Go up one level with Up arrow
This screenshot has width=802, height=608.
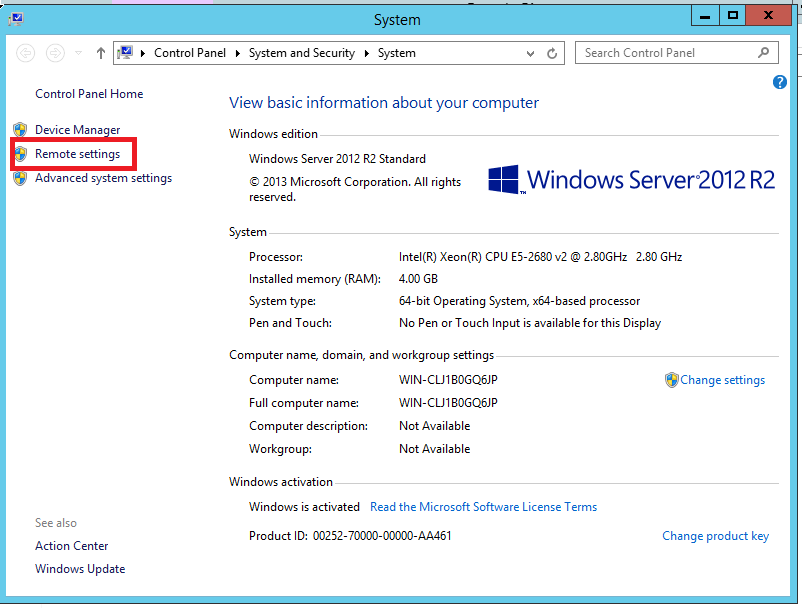(x=101, y=53)
